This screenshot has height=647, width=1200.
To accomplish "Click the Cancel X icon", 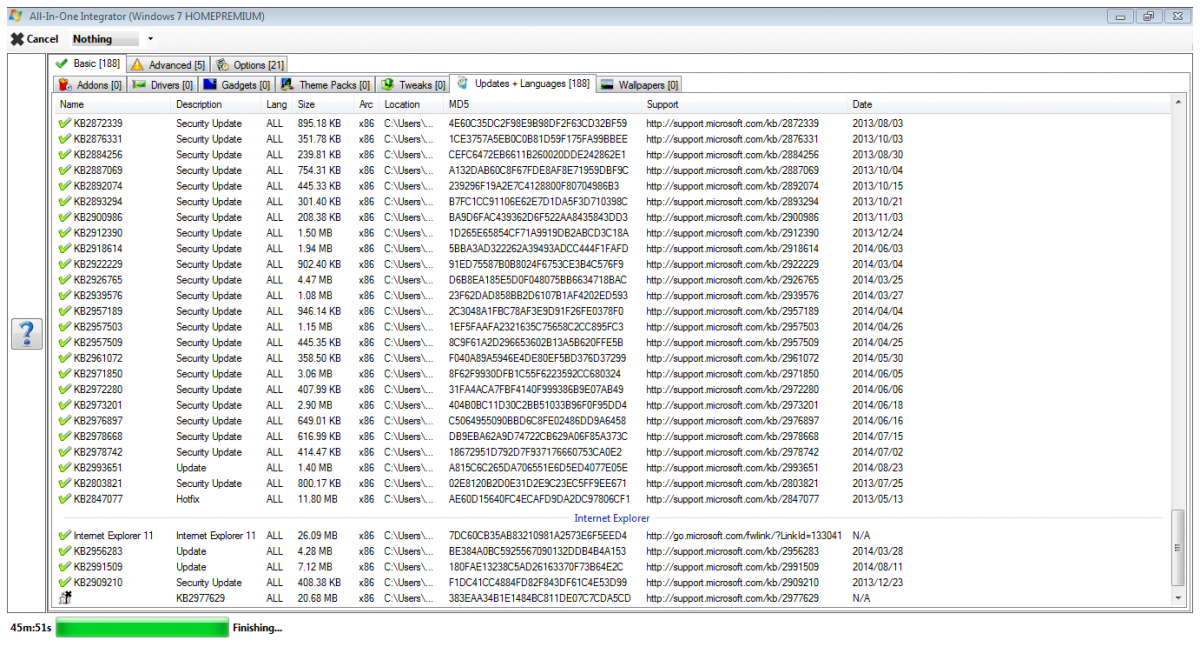I will tap(17, 39).
